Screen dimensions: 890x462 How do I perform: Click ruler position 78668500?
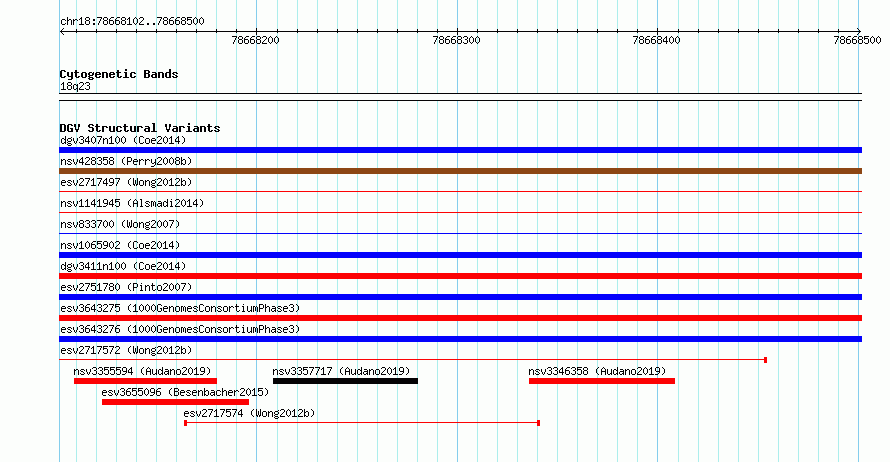pyautogui.click(x=858, y=40)
